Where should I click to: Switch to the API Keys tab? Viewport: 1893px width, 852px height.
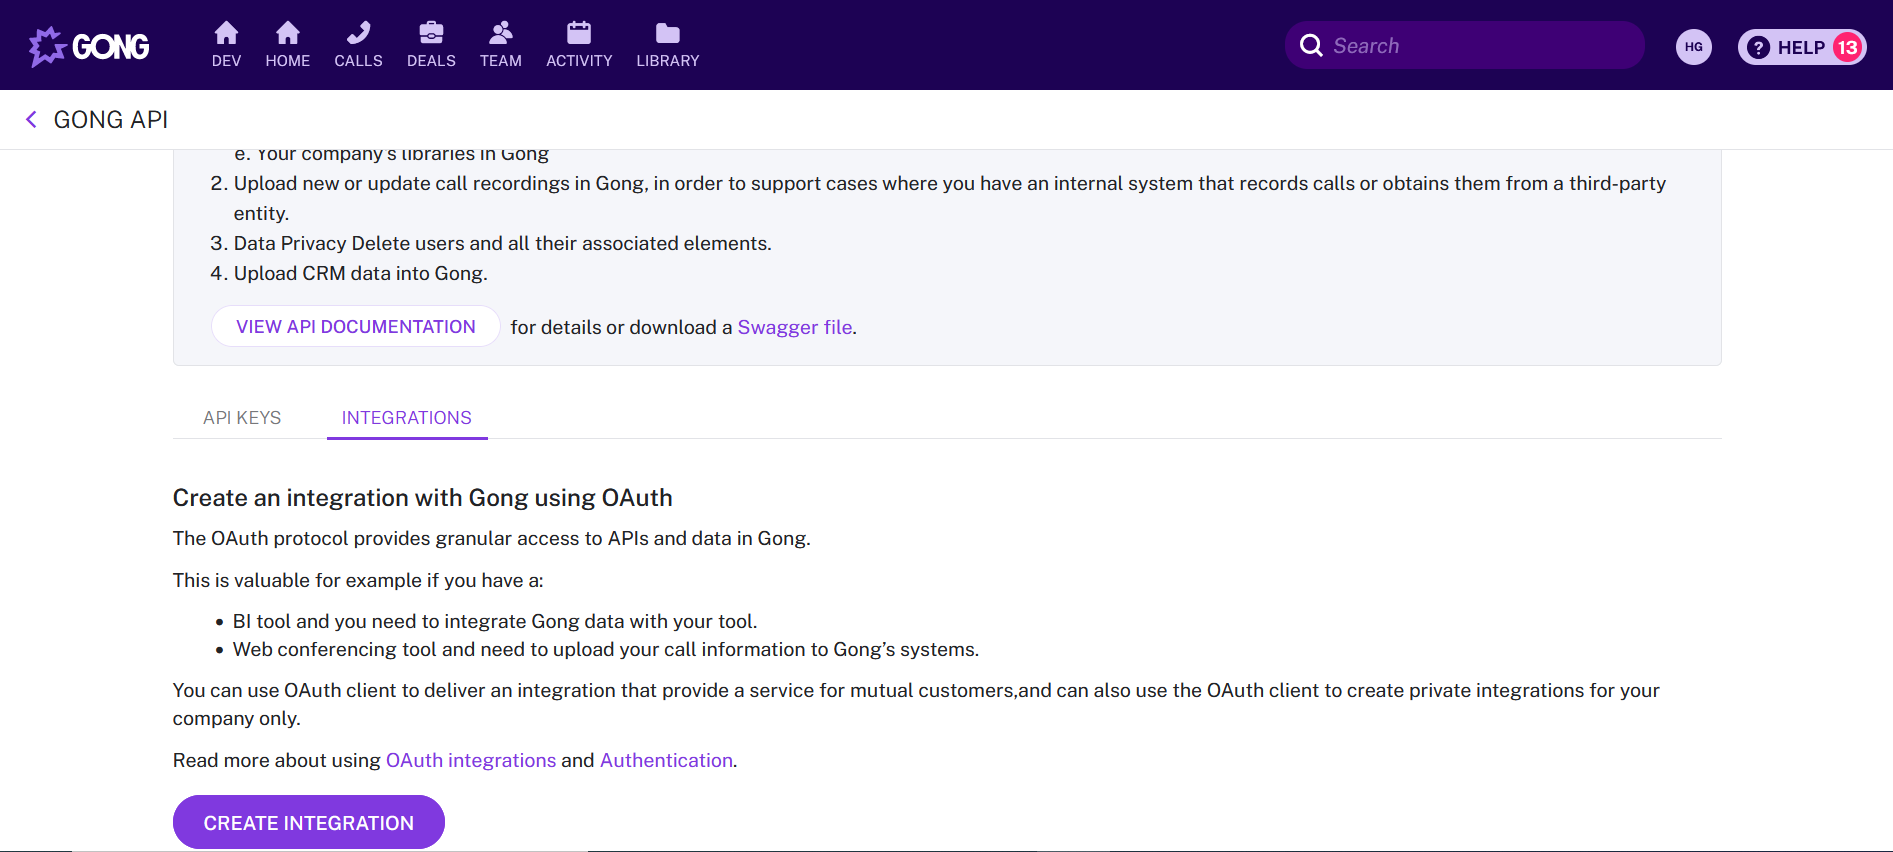[x=242, y=418]
